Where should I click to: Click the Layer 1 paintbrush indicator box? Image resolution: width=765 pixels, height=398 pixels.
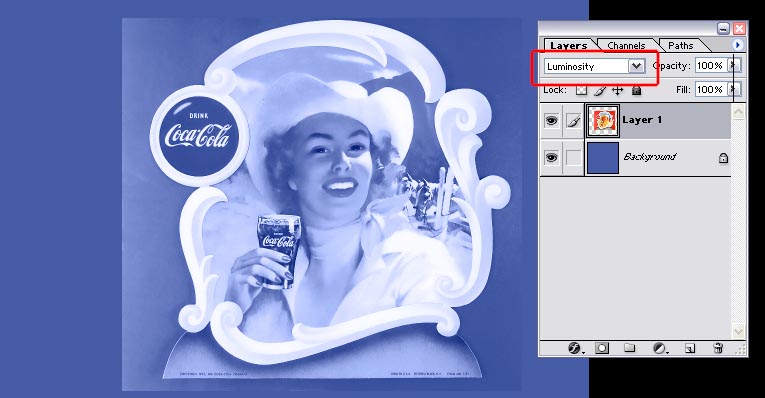(x=573, y=120)
